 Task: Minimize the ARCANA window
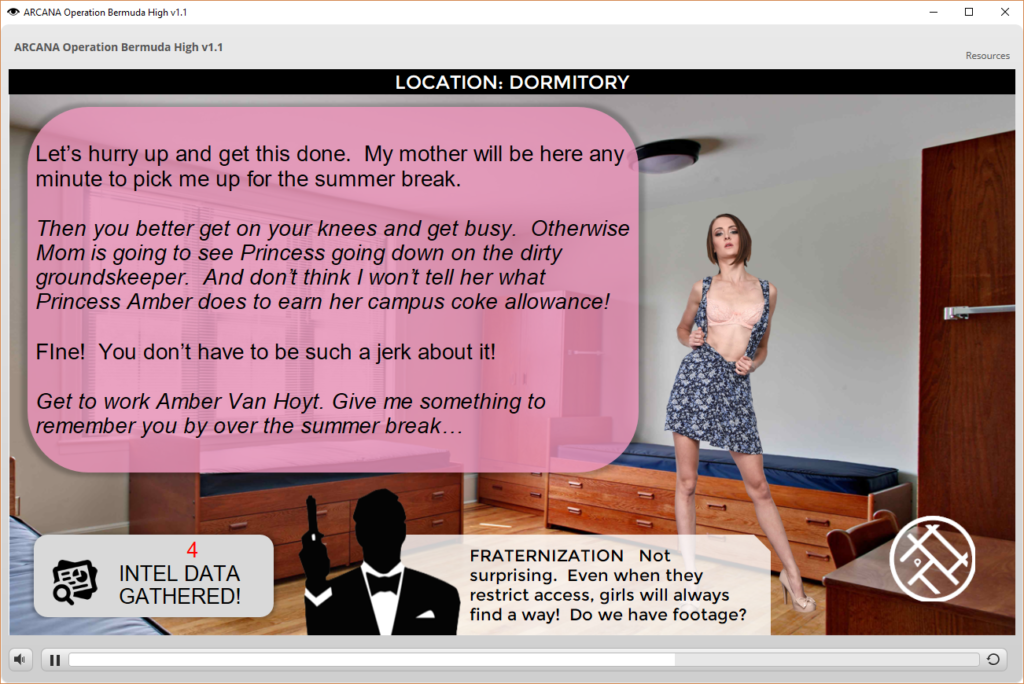[933, 12]
